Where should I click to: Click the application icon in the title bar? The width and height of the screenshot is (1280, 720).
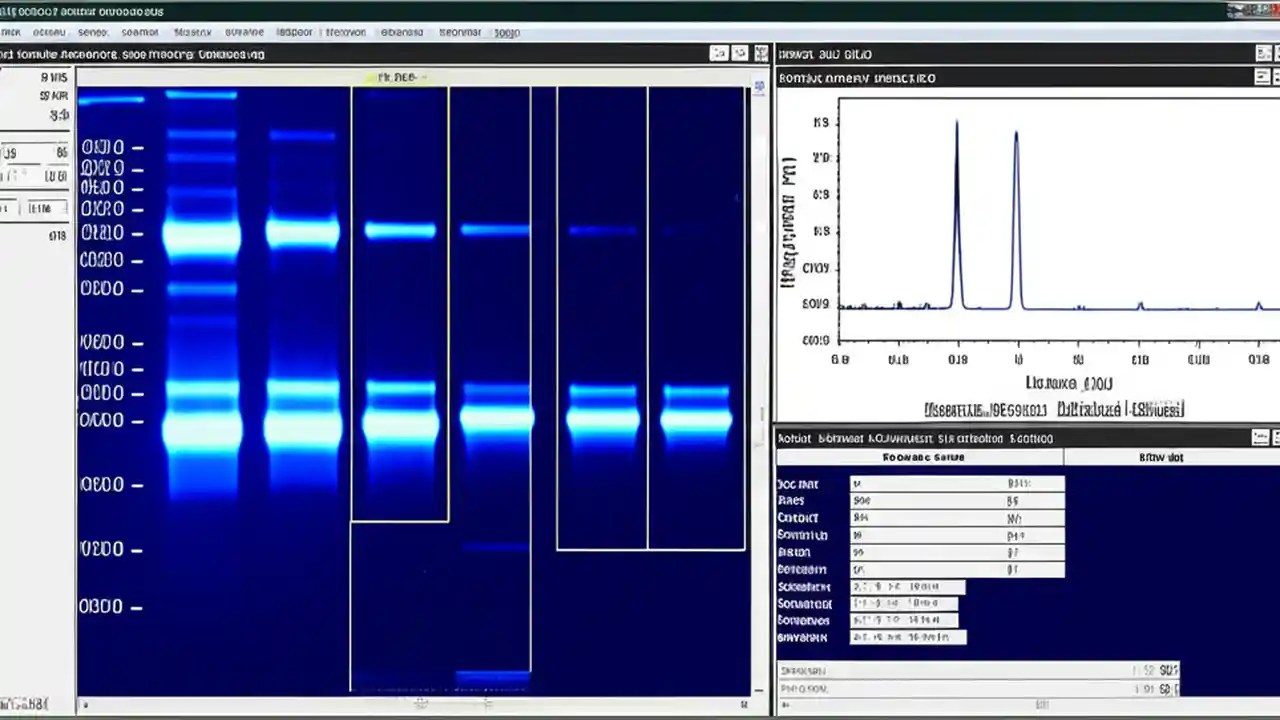(8, 11)
